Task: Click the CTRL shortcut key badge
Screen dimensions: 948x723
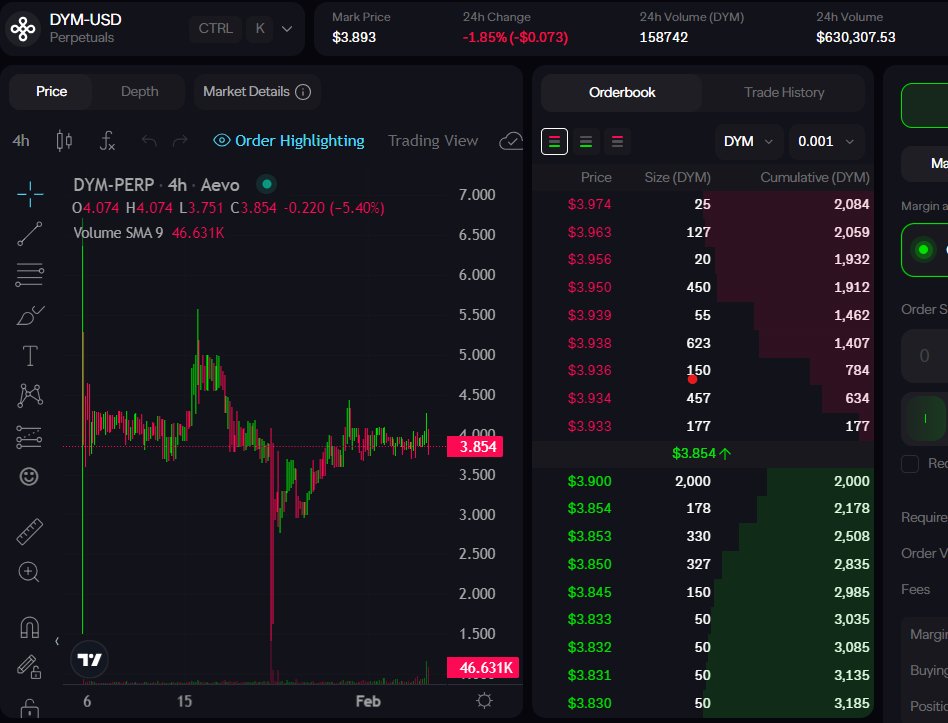Action: pos(216,28)
